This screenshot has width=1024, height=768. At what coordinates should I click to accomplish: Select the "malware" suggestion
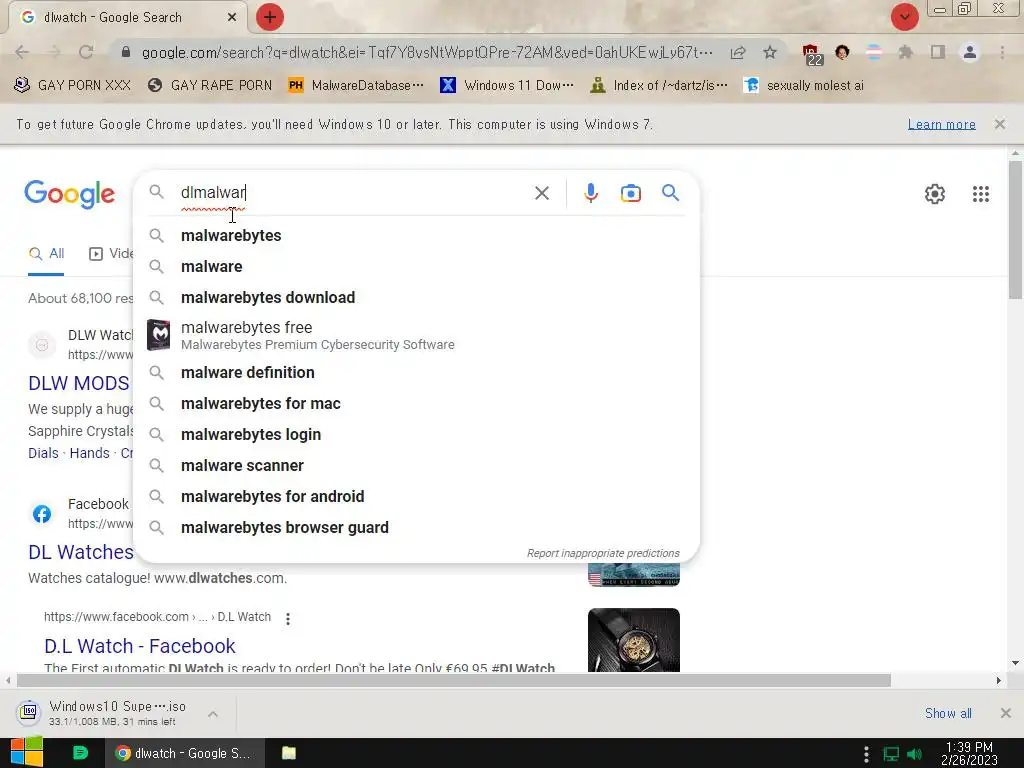pyautogui.click(x=416, y=266)
